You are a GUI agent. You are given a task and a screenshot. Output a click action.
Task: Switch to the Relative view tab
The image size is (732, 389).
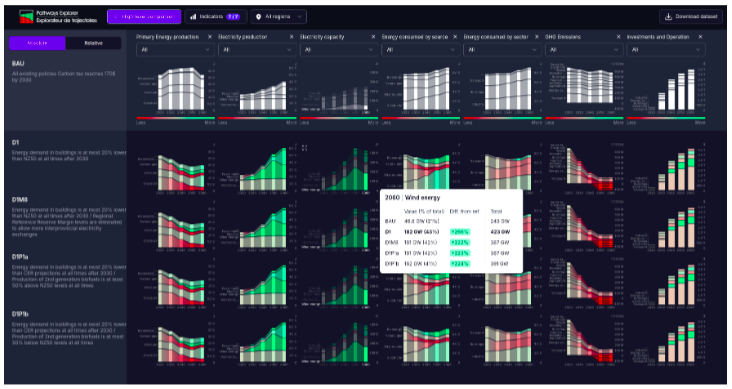pyautogui.click(x=93, y=43)
